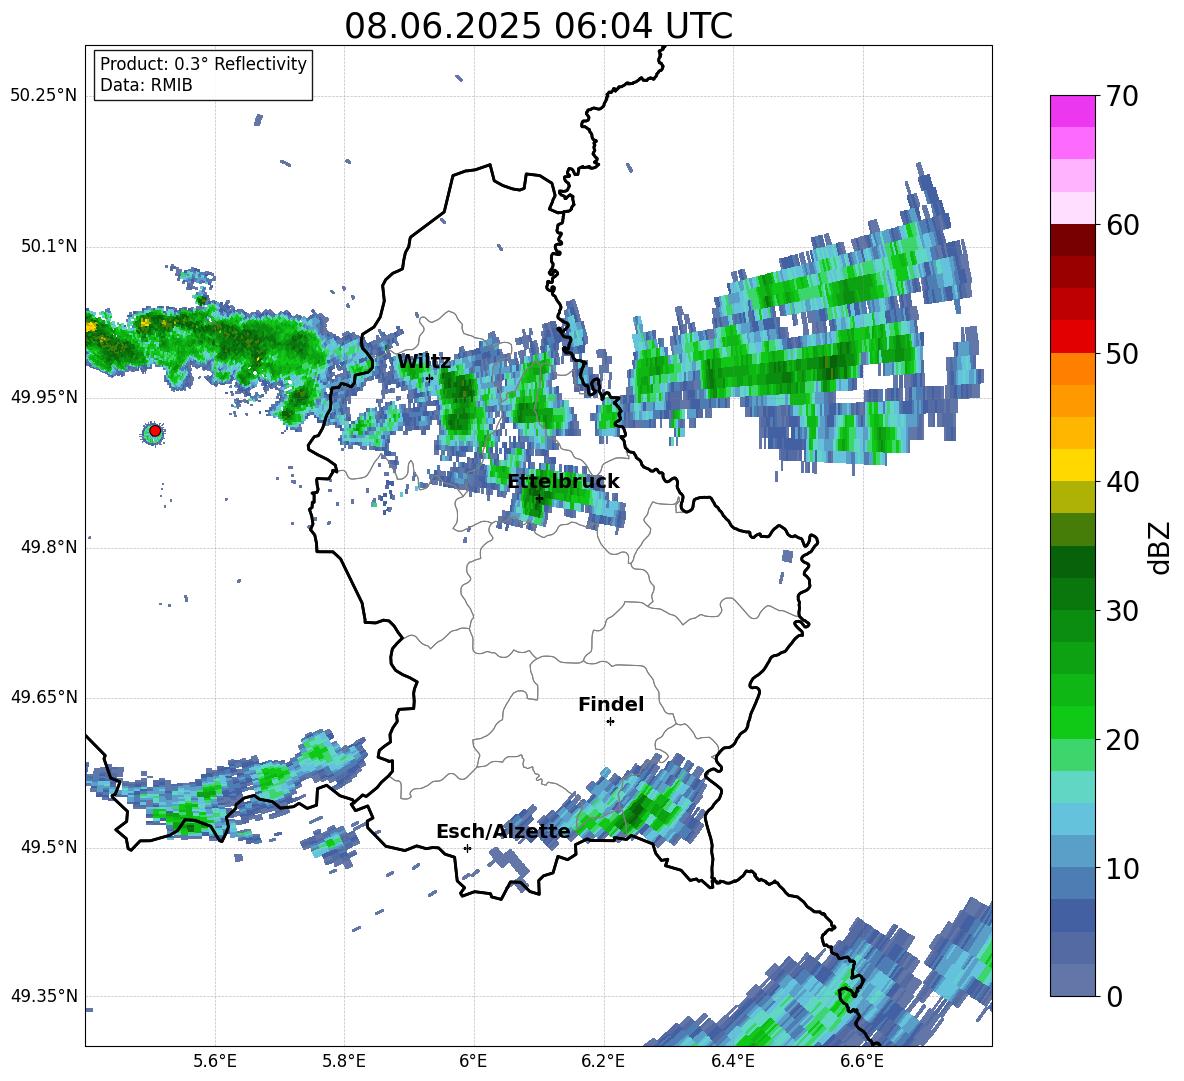Click the 6°E longitude label
The width and height of the screenshot is (1184, 1081).
click(x=473, y=1062)
